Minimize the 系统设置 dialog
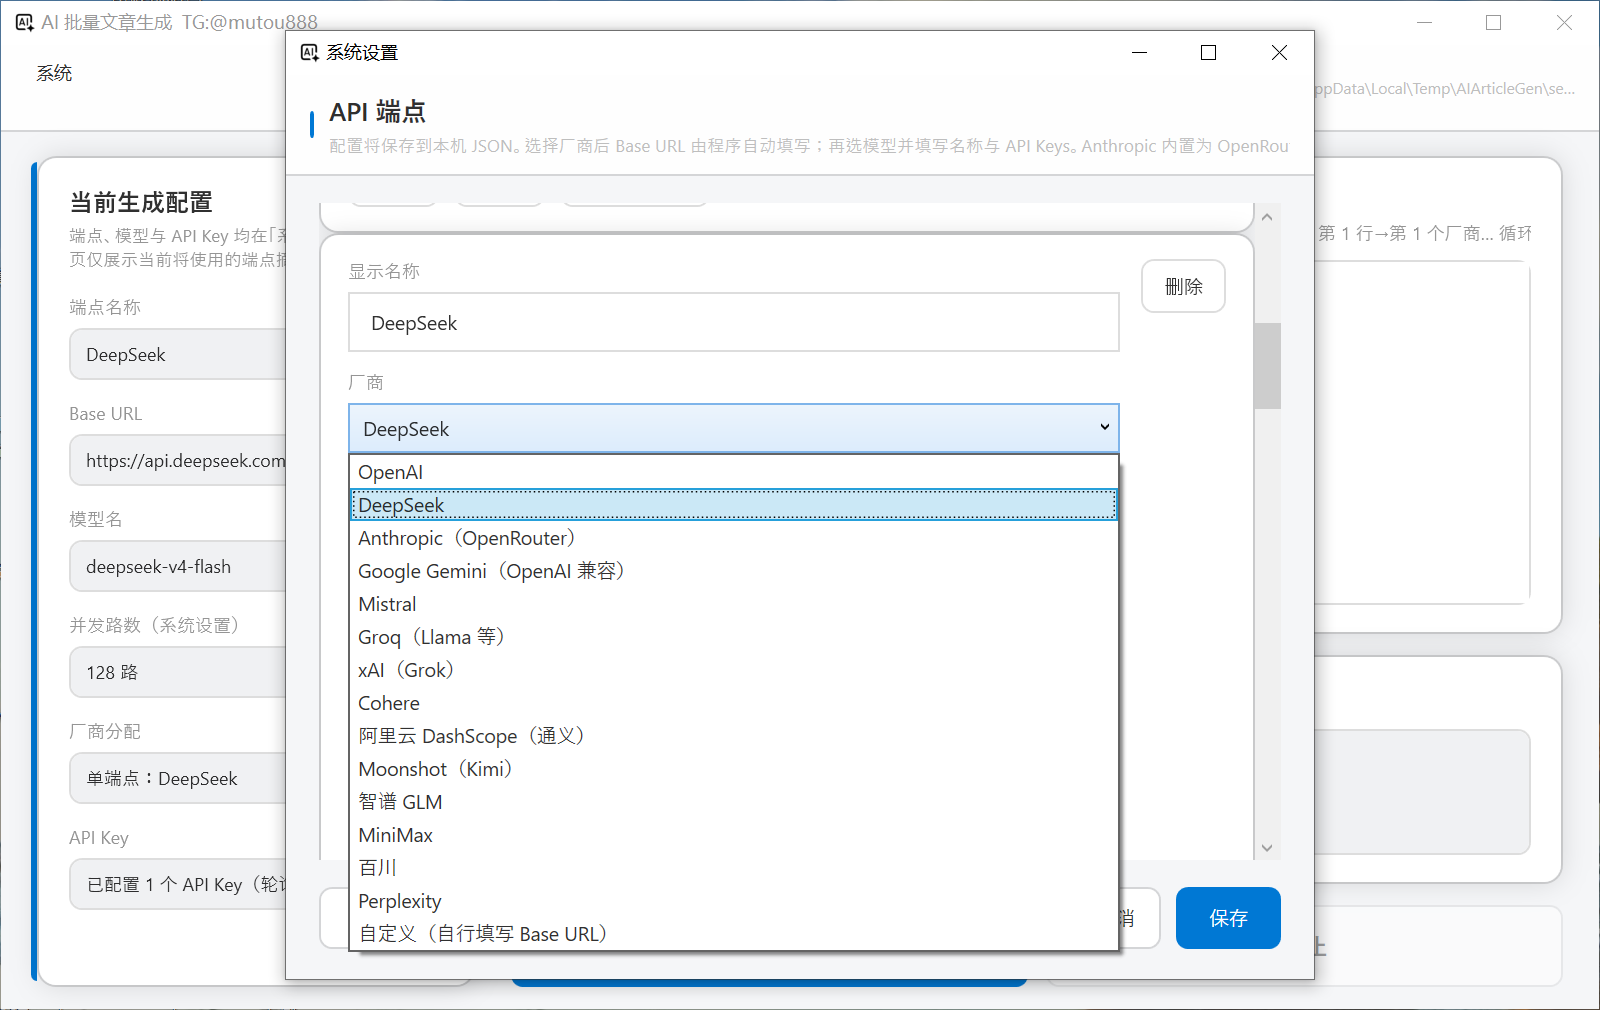The image size is (1600, 1010). coord(1139,52)
